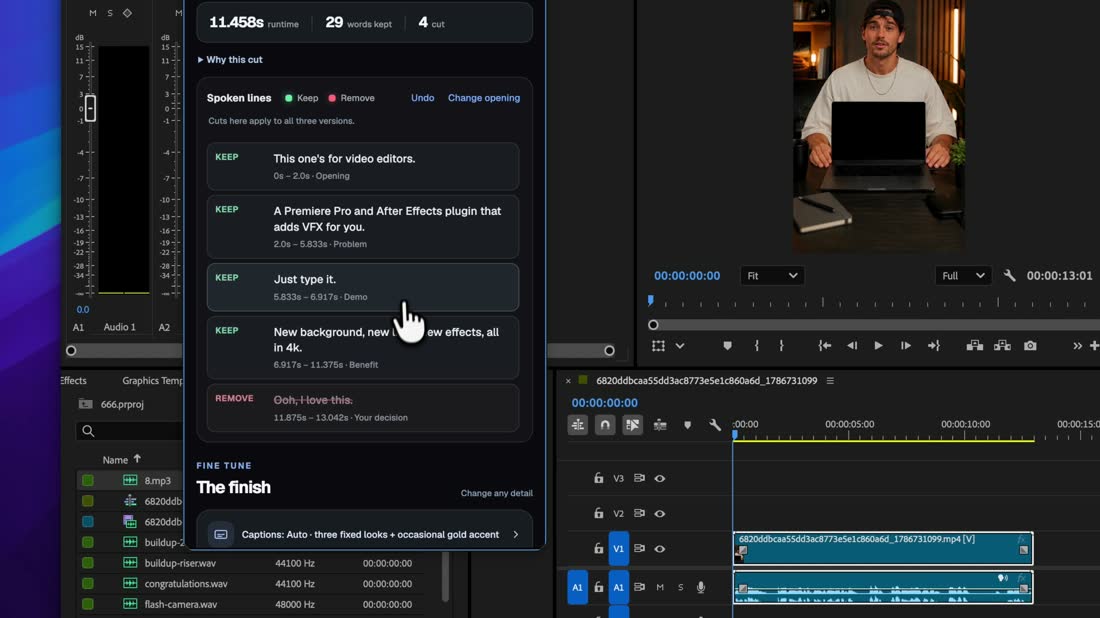Screen dimensions: 1100x618
Task: Click the search magnifier in Project panel
Action: [88, 431]
